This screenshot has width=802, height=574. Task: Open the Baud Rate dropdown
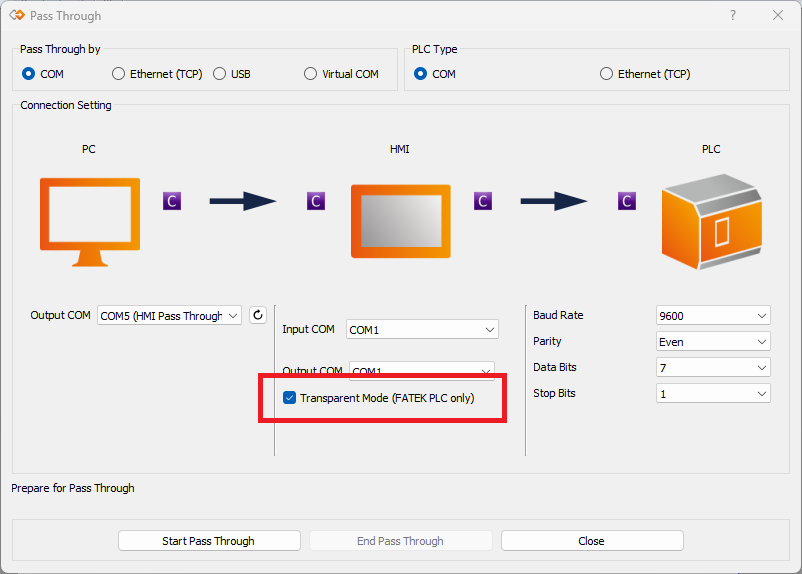713,316
